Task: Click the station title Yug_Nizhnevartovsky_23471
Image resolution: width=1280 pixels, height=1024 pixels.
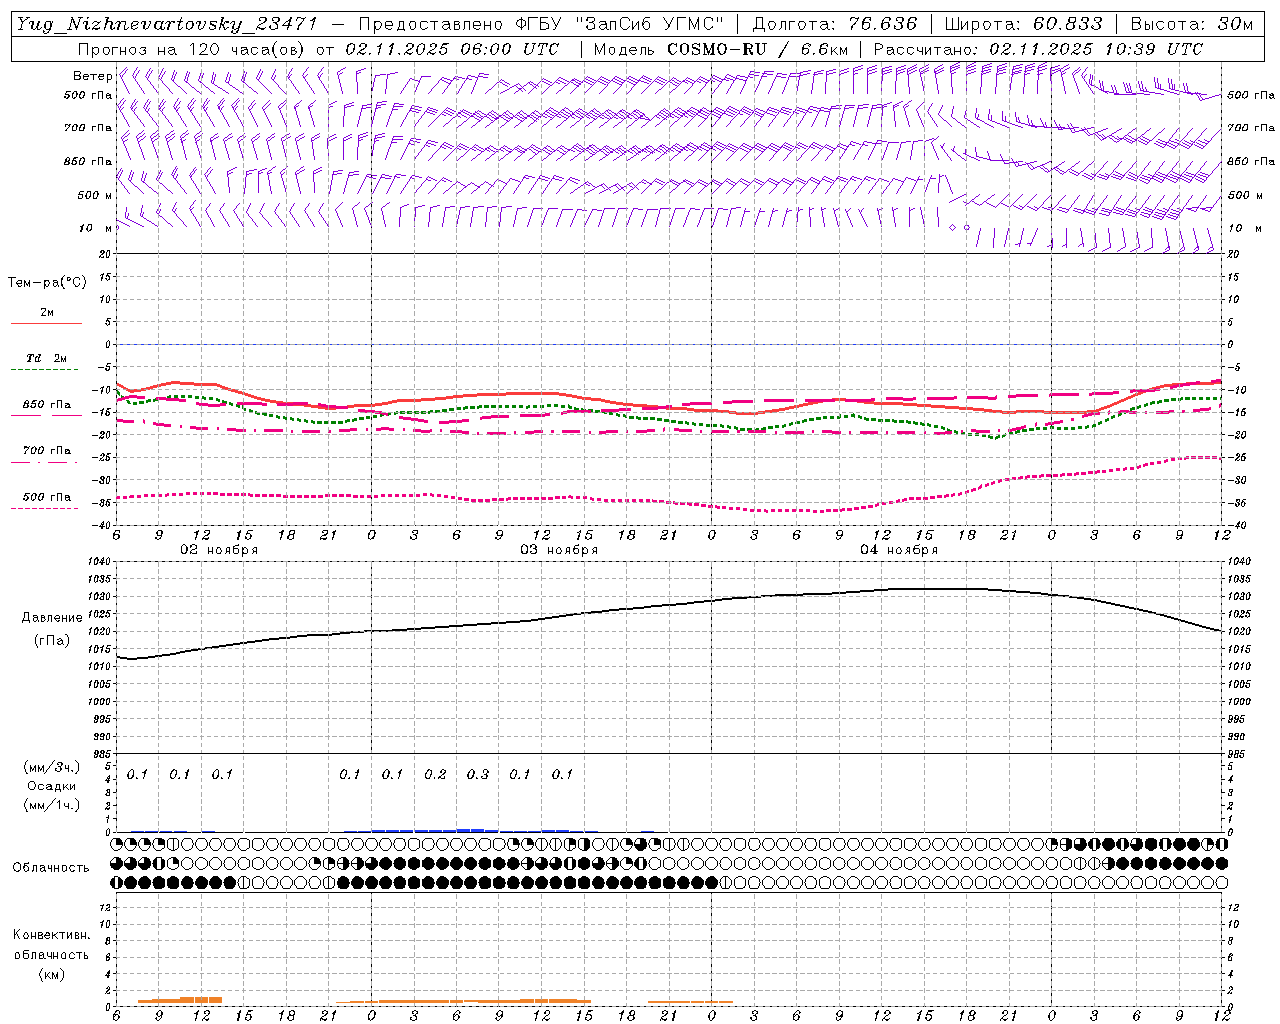Action: click(x=167, y=24)
